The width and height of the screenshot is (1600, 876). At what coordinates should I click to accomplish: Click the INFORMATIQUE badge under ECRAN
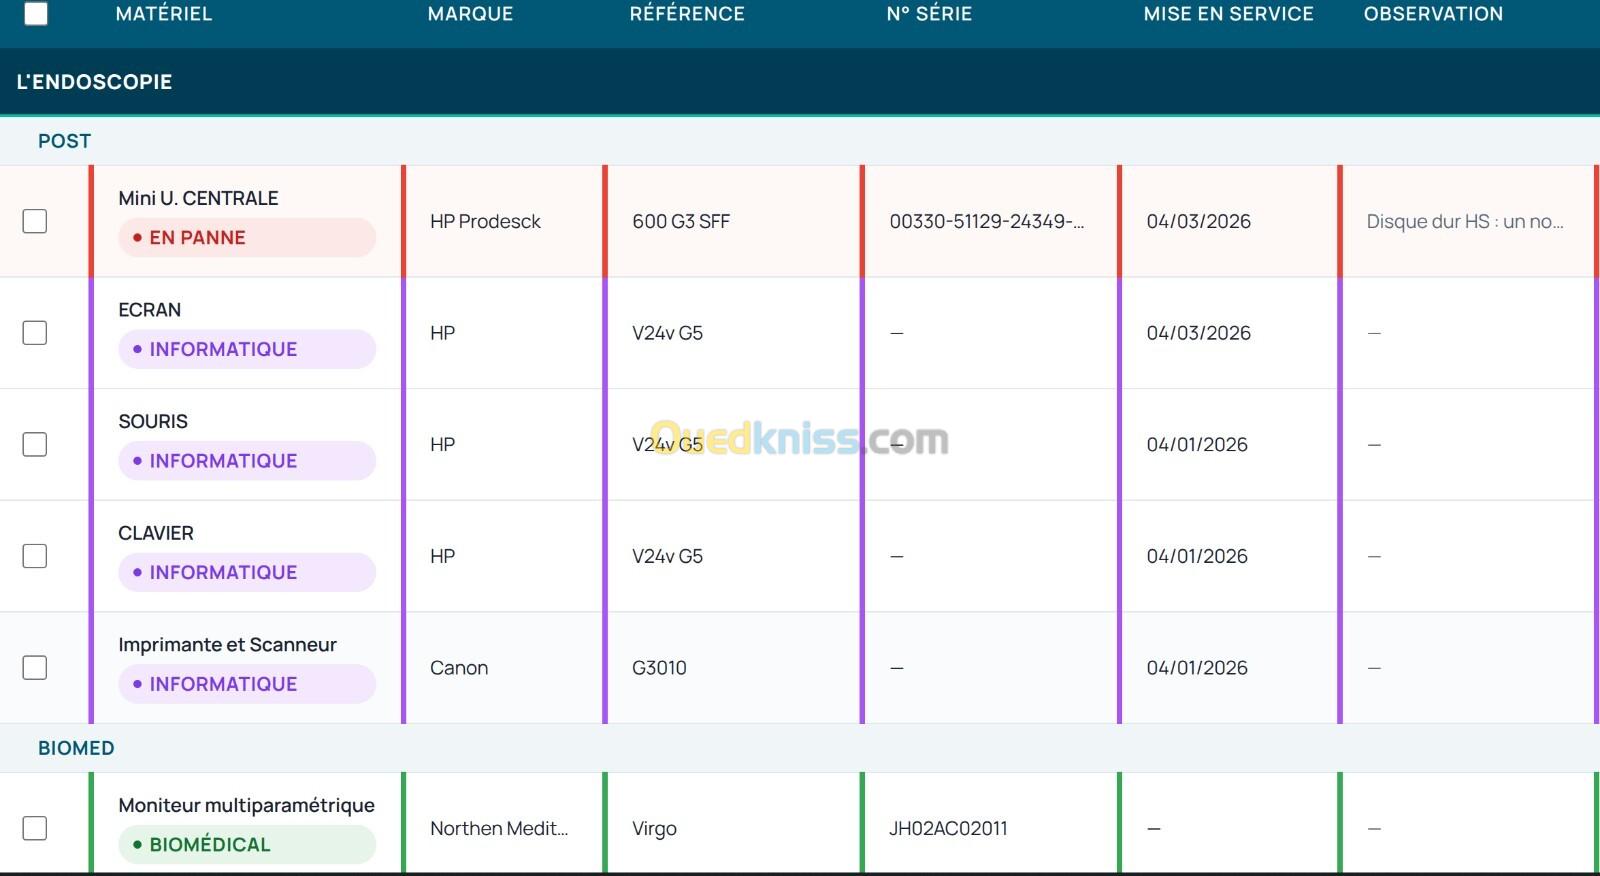[247, 349]
